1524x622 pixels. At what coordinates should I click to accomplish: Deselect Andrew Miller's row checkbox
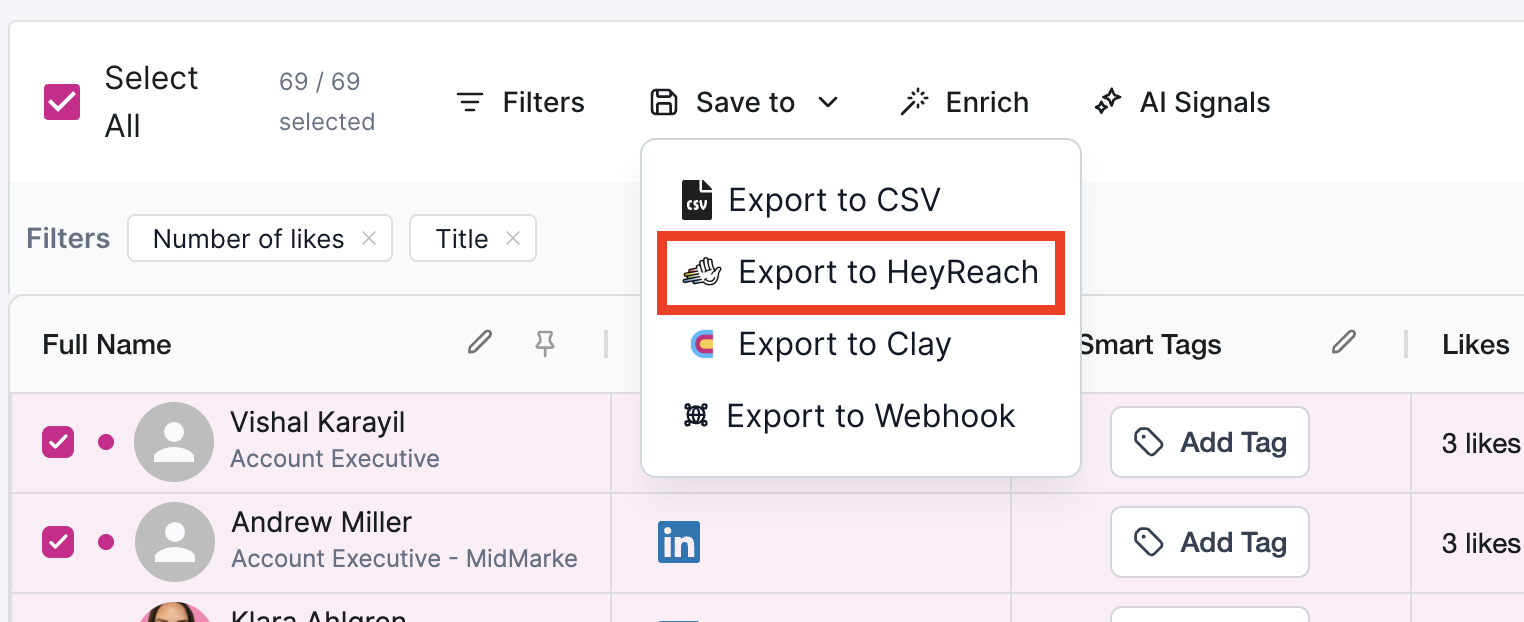pyautogui.click(x=57, y=542)
